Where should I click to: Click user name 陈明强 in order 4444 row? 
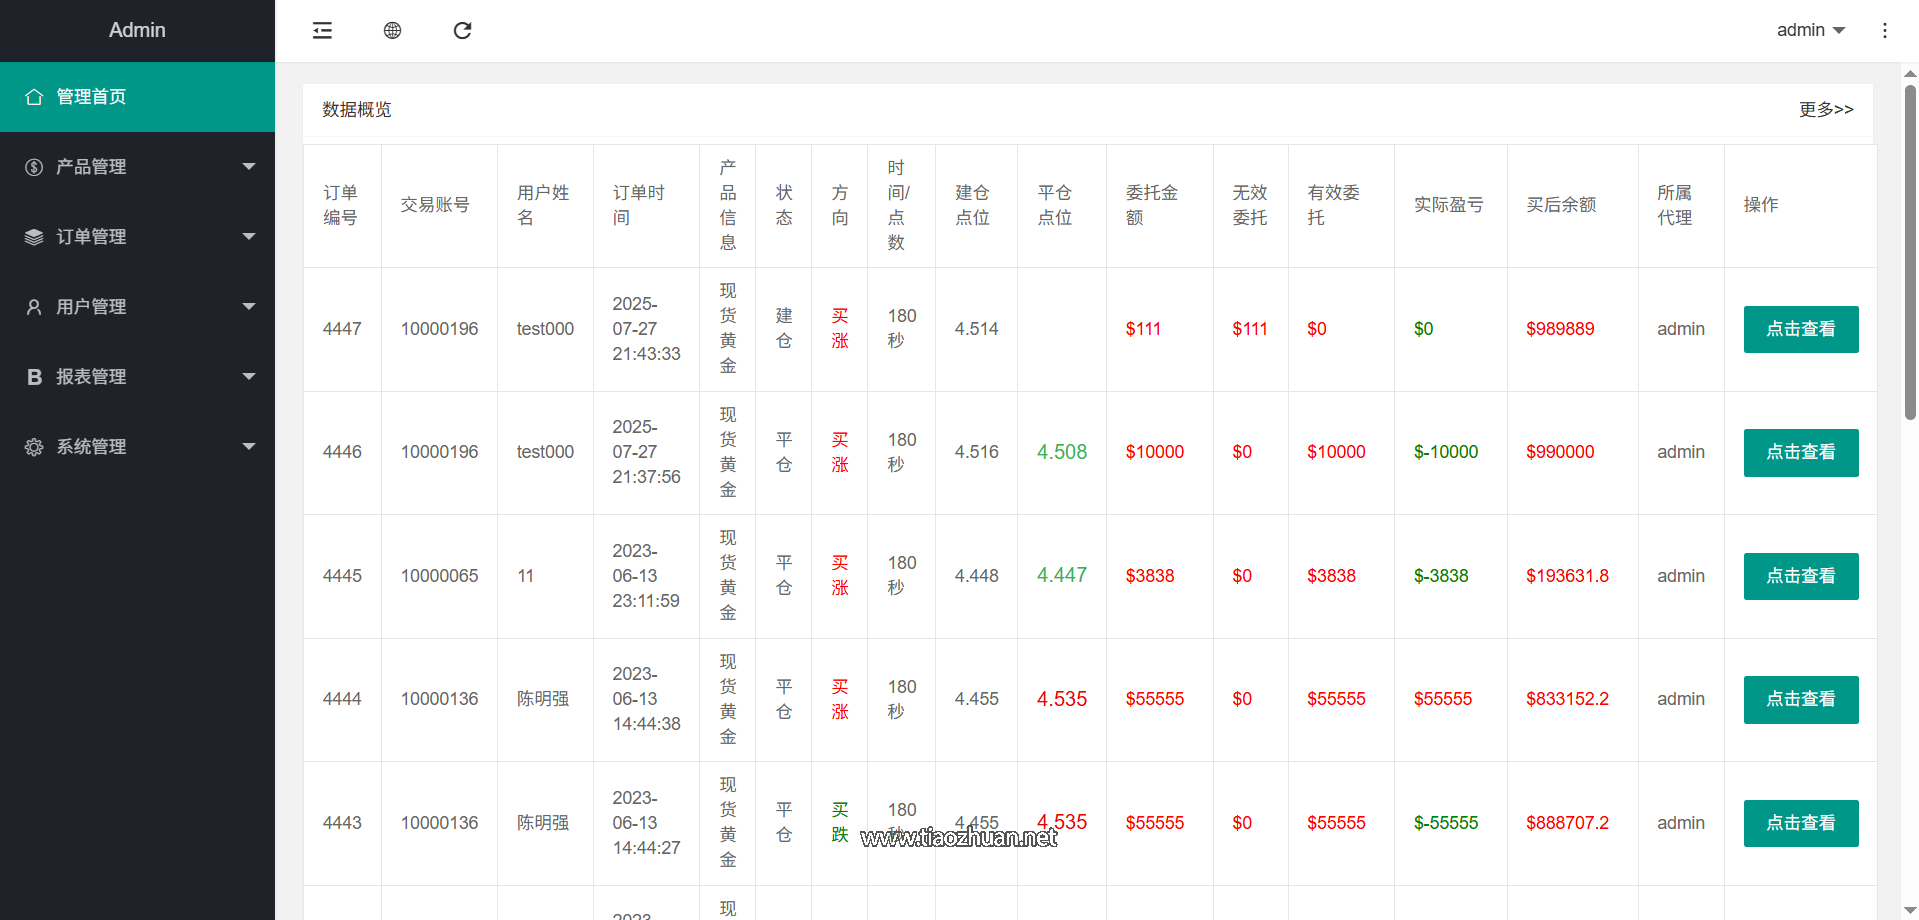point(543,700)
